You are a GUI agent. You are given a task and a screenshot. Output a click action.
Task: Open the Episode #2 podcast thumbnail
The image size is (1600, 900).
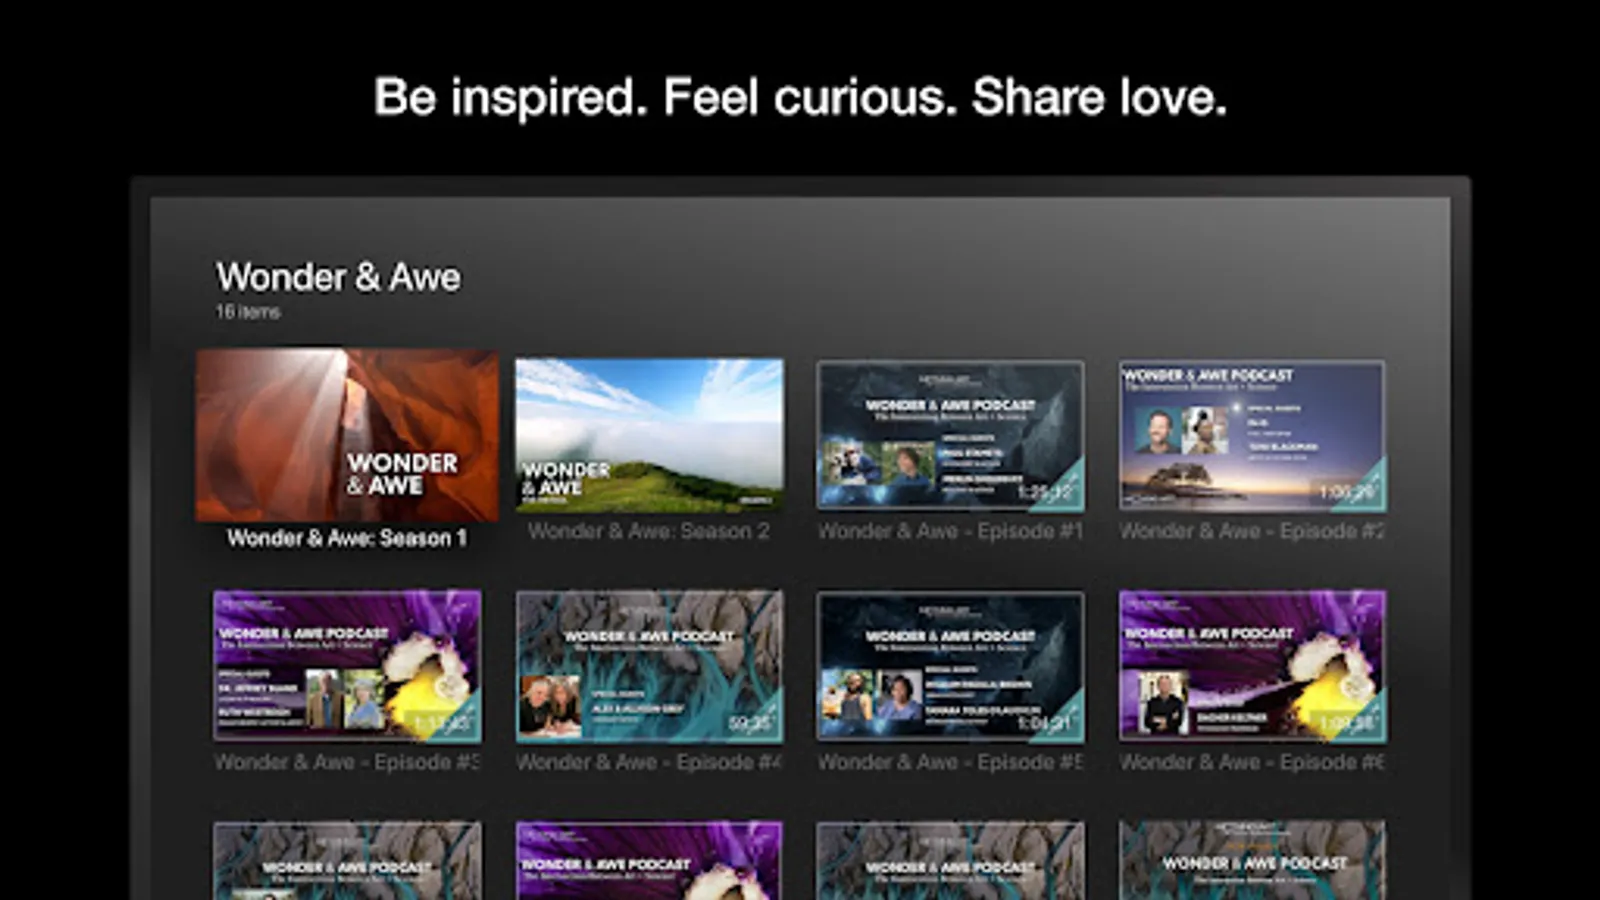click(1252, 436)
